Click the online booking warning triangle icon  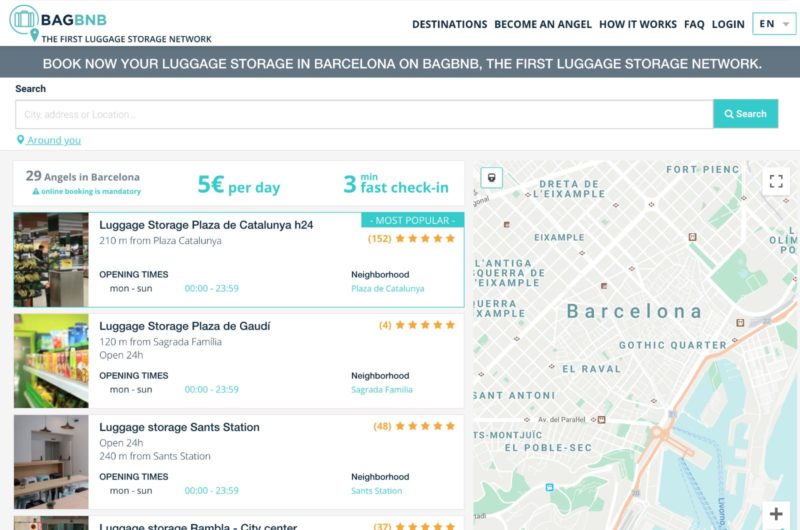point(36,192)
